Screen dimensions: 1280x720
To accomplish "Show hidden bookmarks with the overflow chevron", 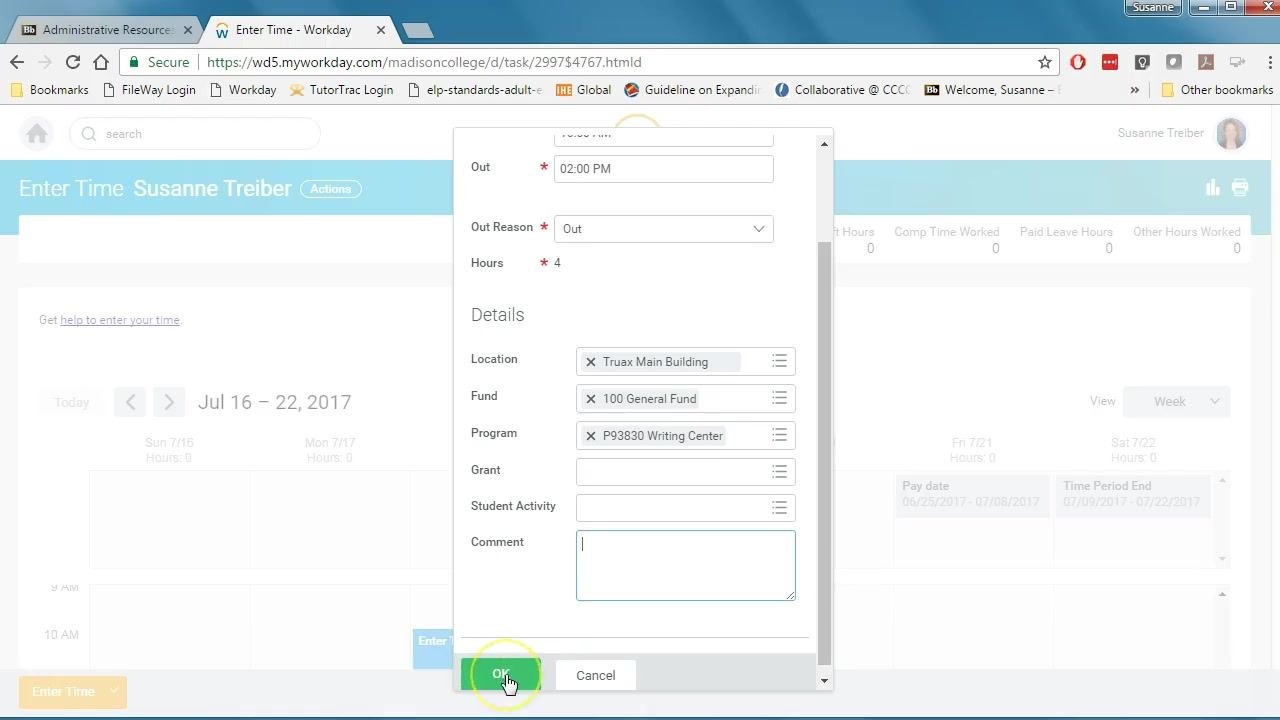I will (1134, 90).
